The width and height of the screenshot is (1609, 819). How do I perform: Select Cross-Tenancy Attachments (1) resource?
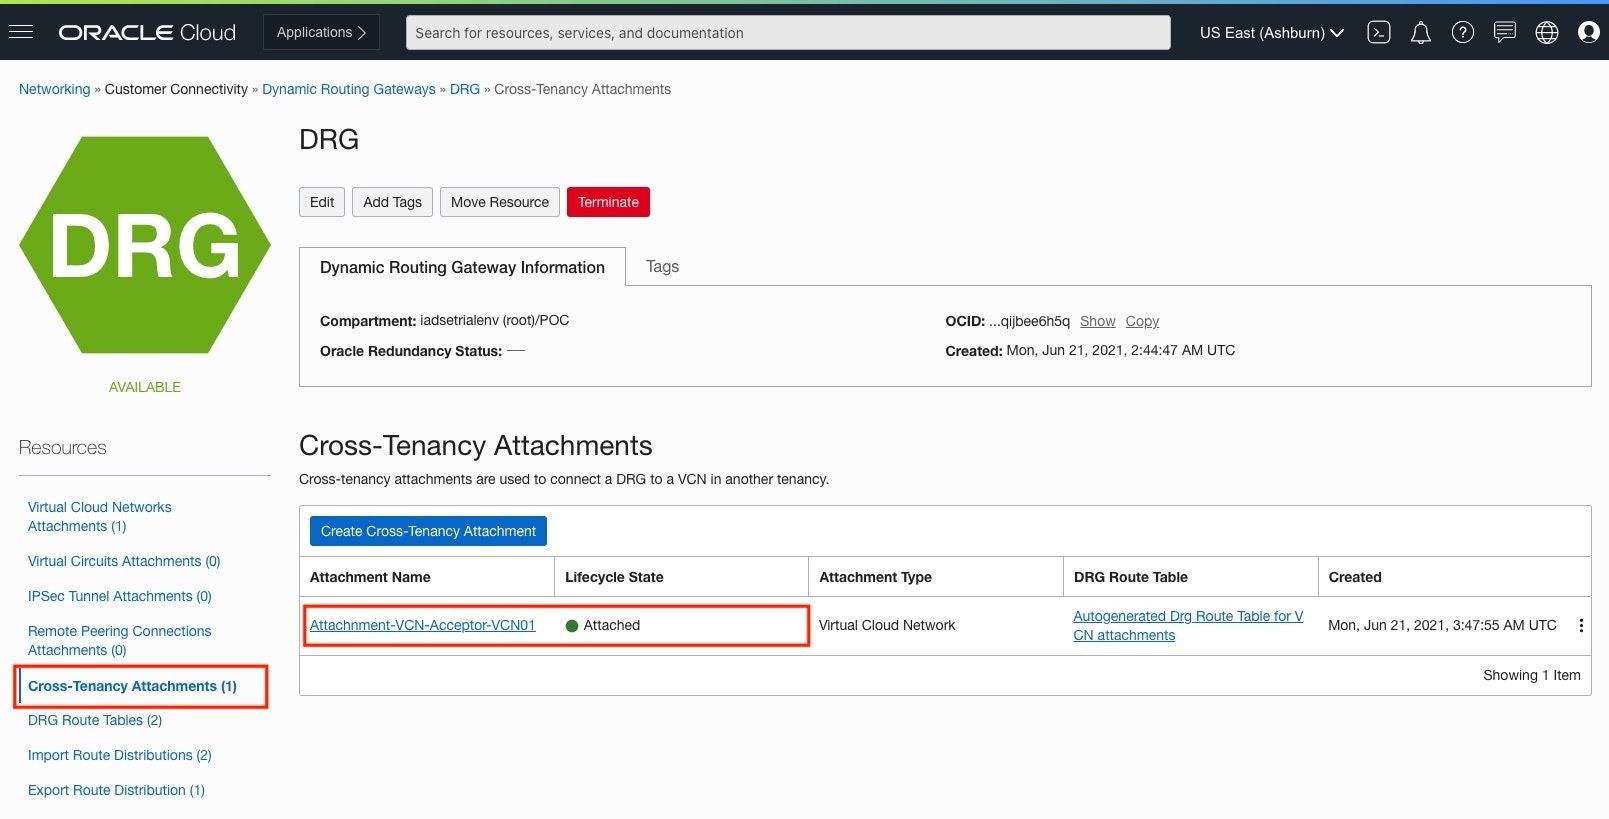click(x=132, y=686)
